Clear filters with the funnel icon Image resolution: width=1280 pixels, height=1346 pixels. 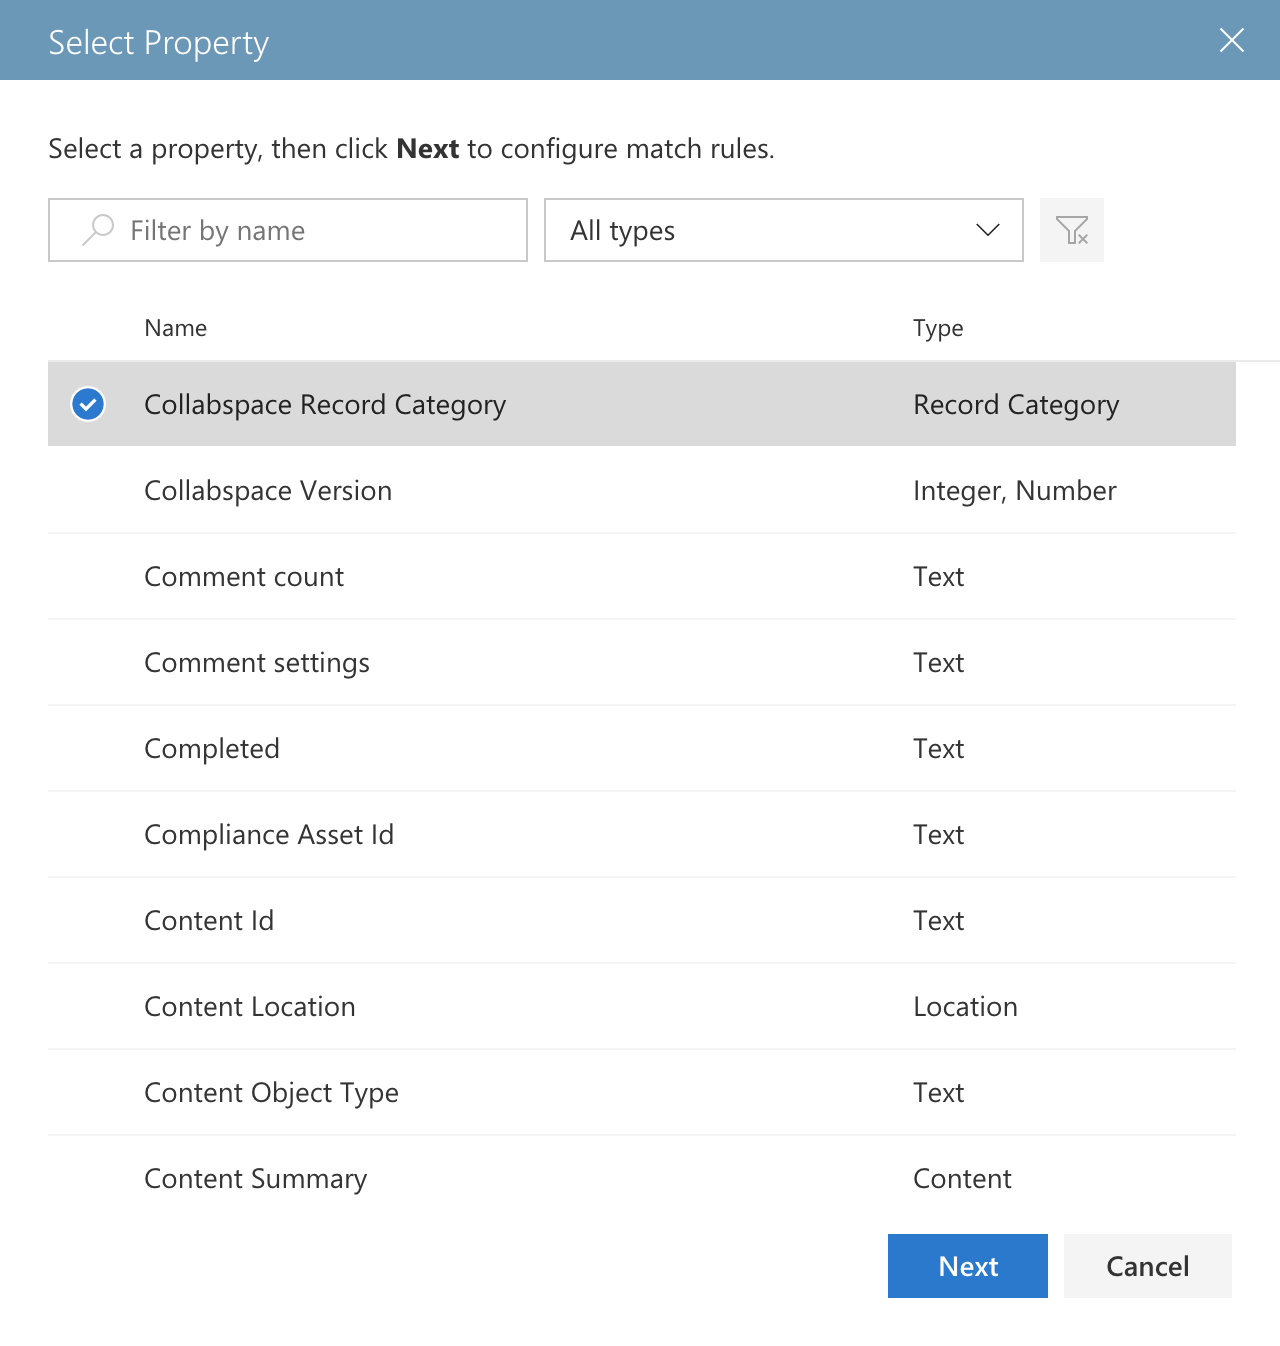click(1072, 230)
